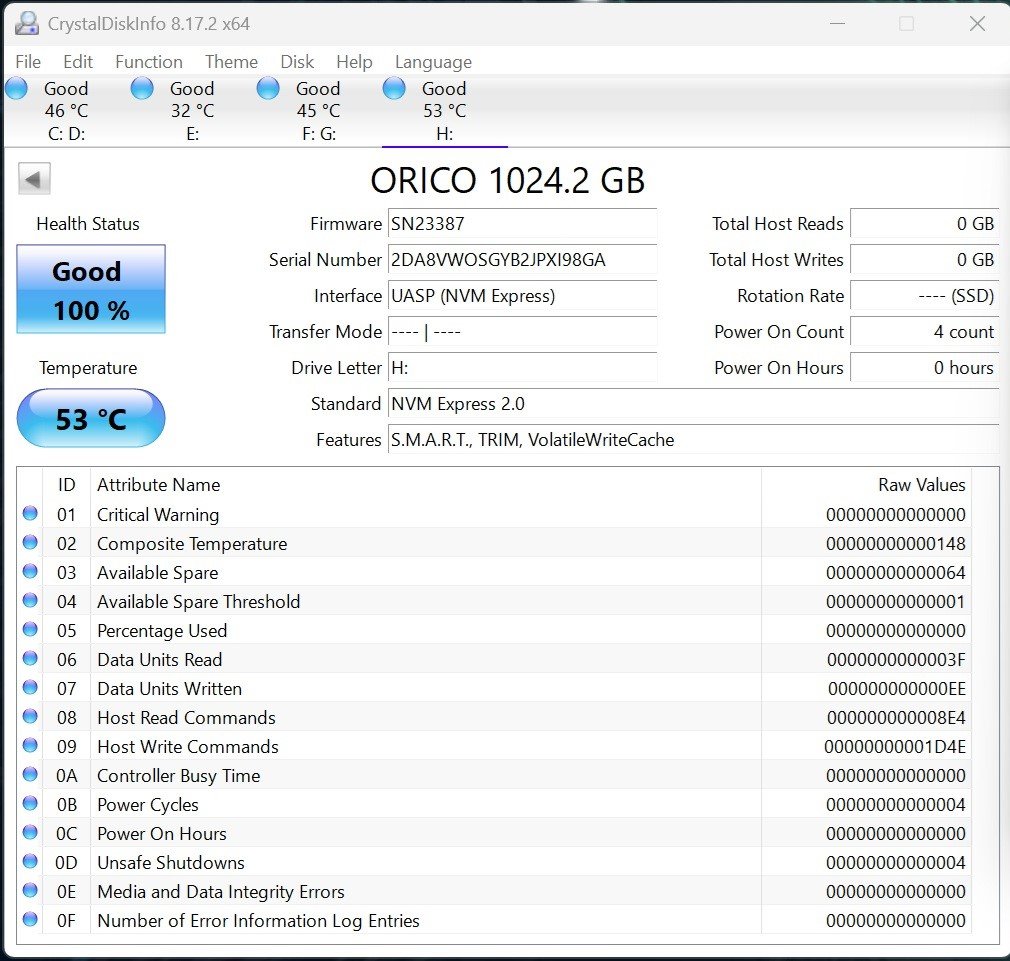
Task: Click the Interface field UASP (NVM Express)
Action: click(522, 296)
